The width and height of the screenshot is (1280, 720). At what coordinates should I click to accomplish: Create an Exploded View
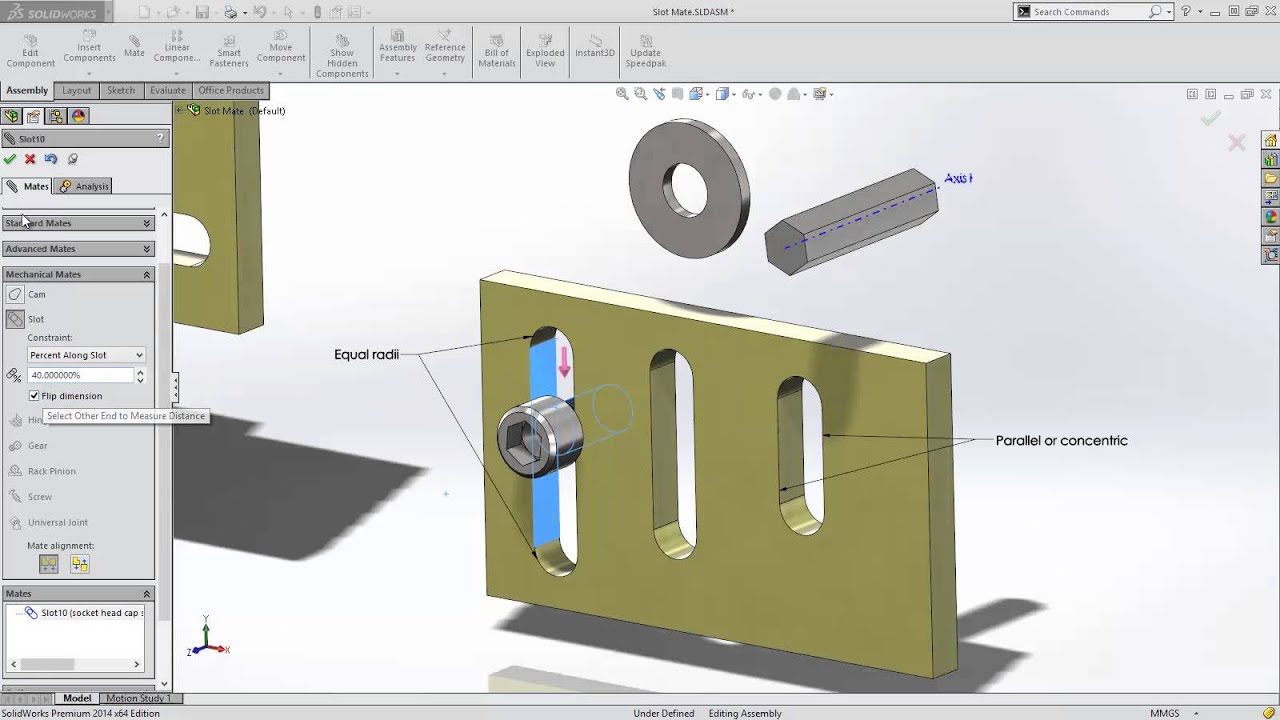pyautogui.click(x=545, y=51)
